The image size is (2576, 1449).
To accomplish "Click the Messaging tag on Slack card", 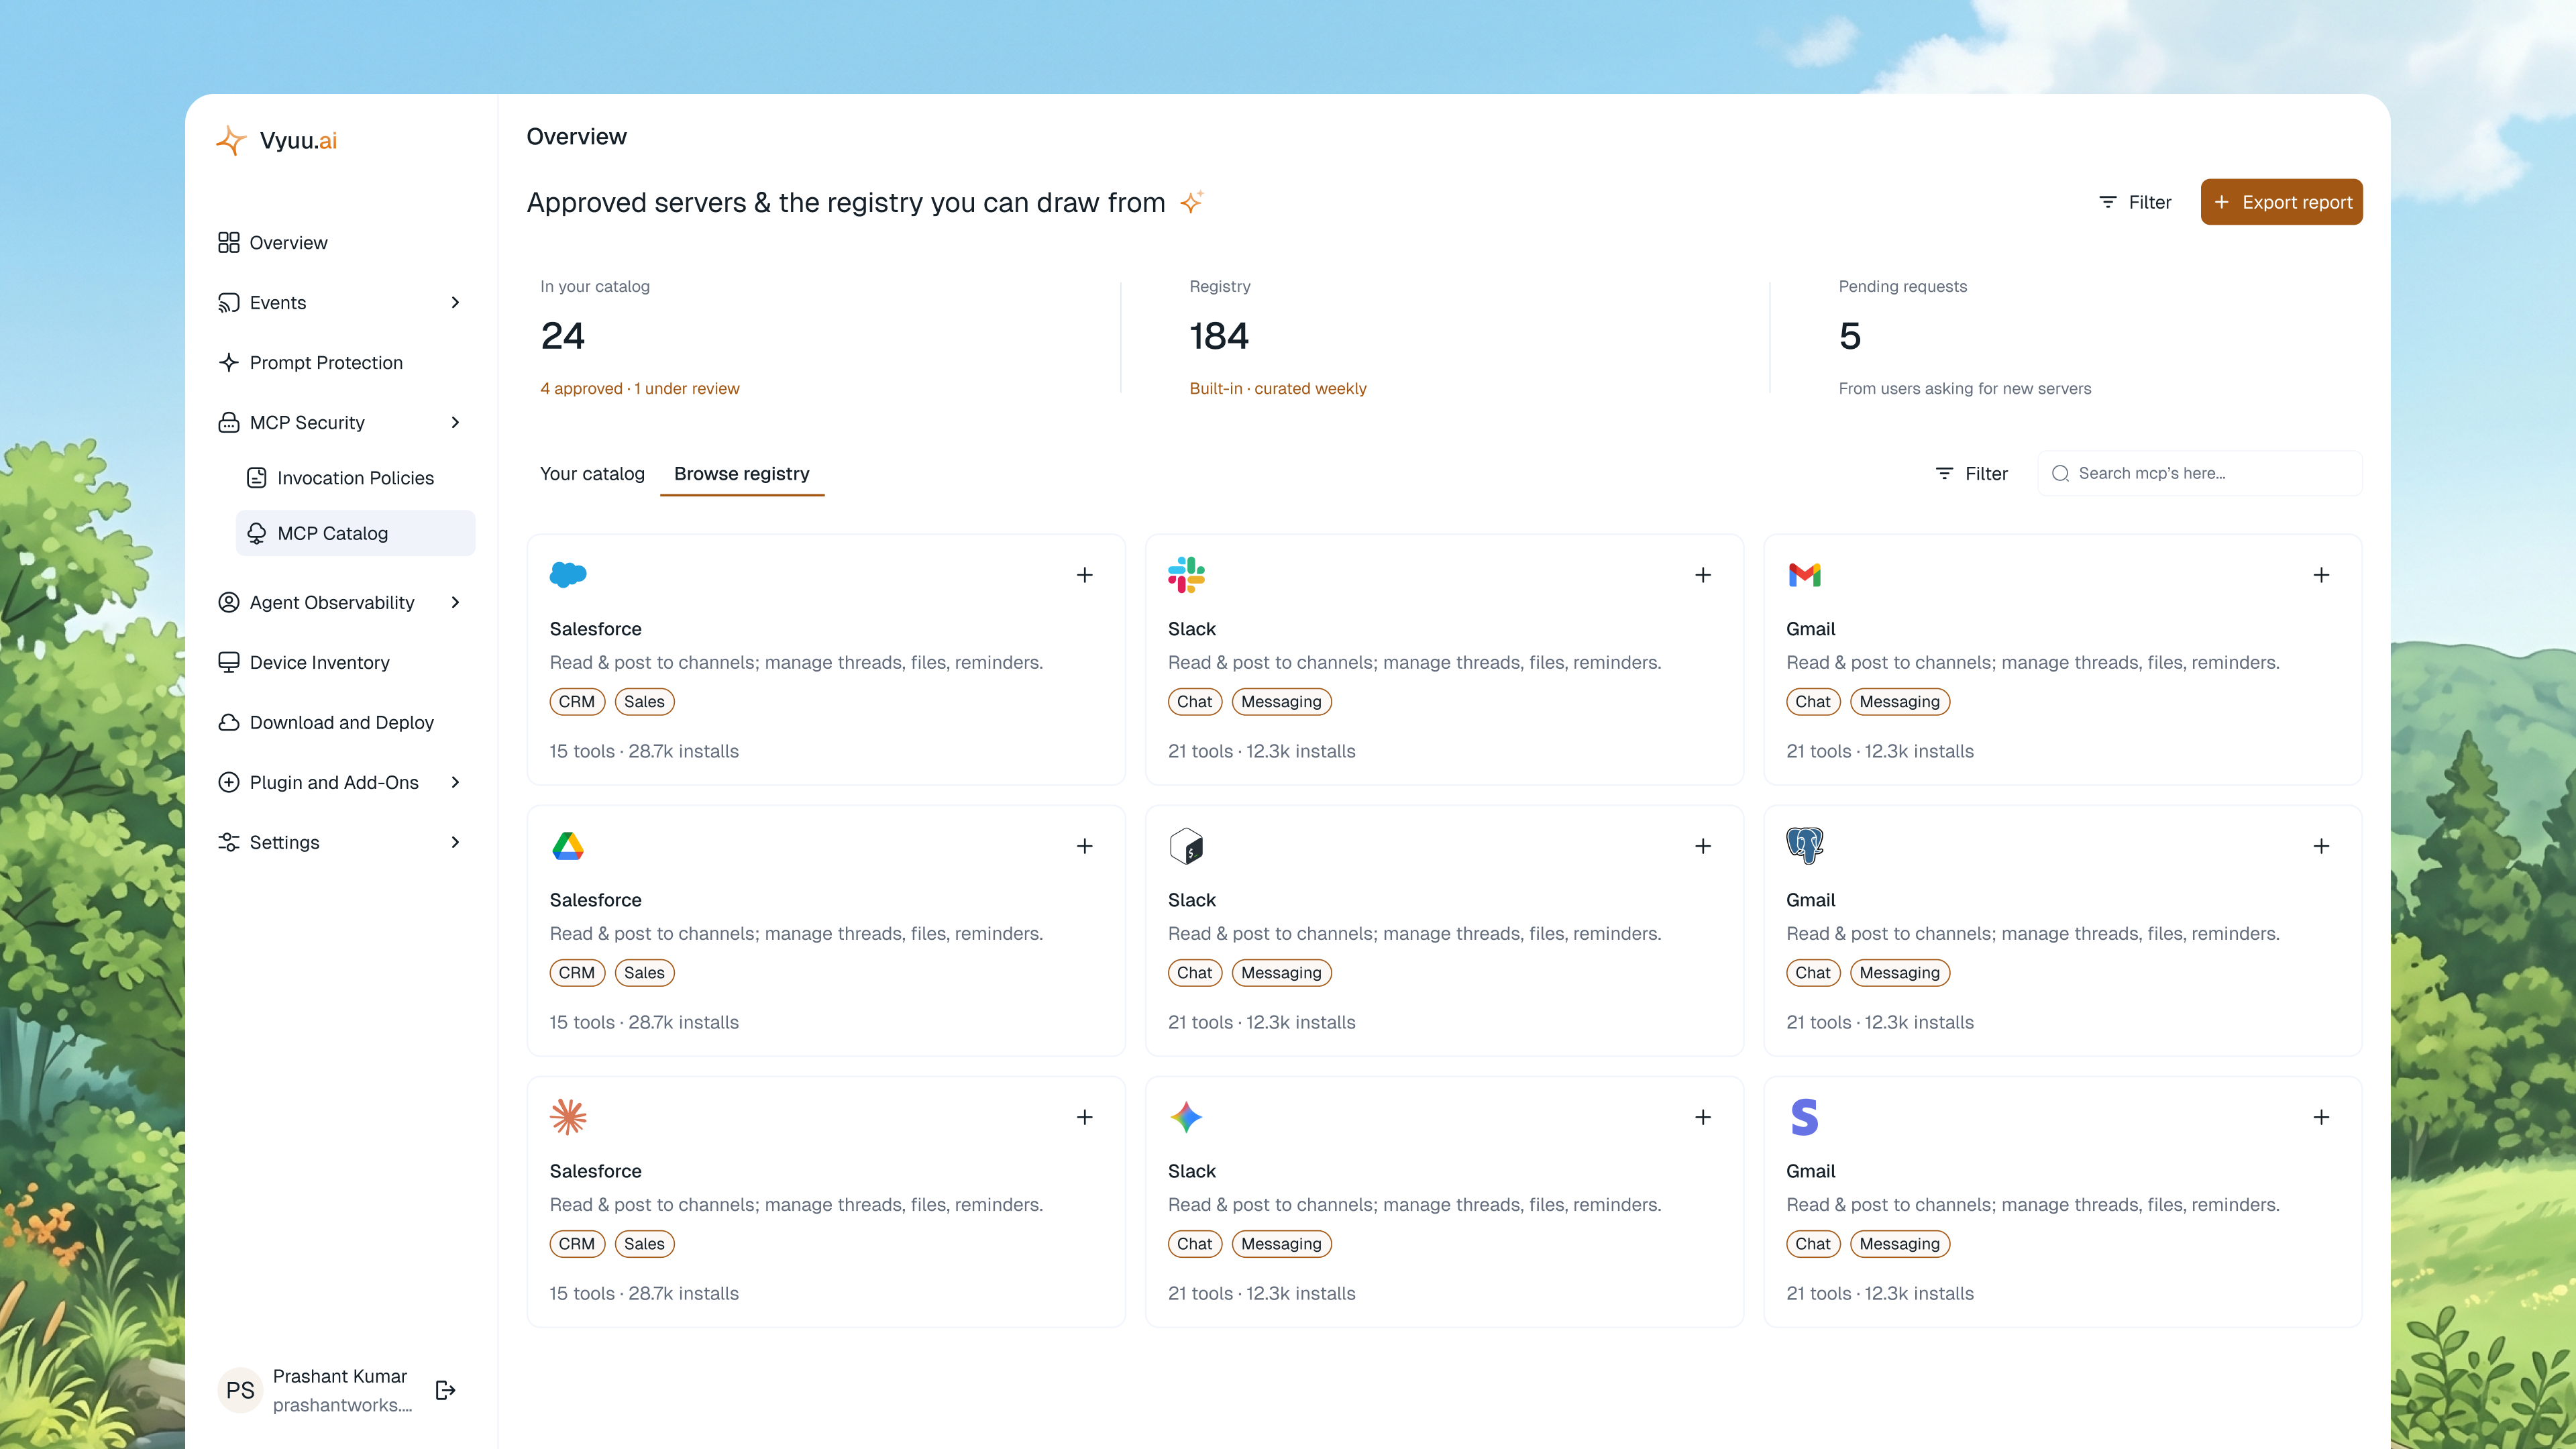I will (x=1281, y=701).
